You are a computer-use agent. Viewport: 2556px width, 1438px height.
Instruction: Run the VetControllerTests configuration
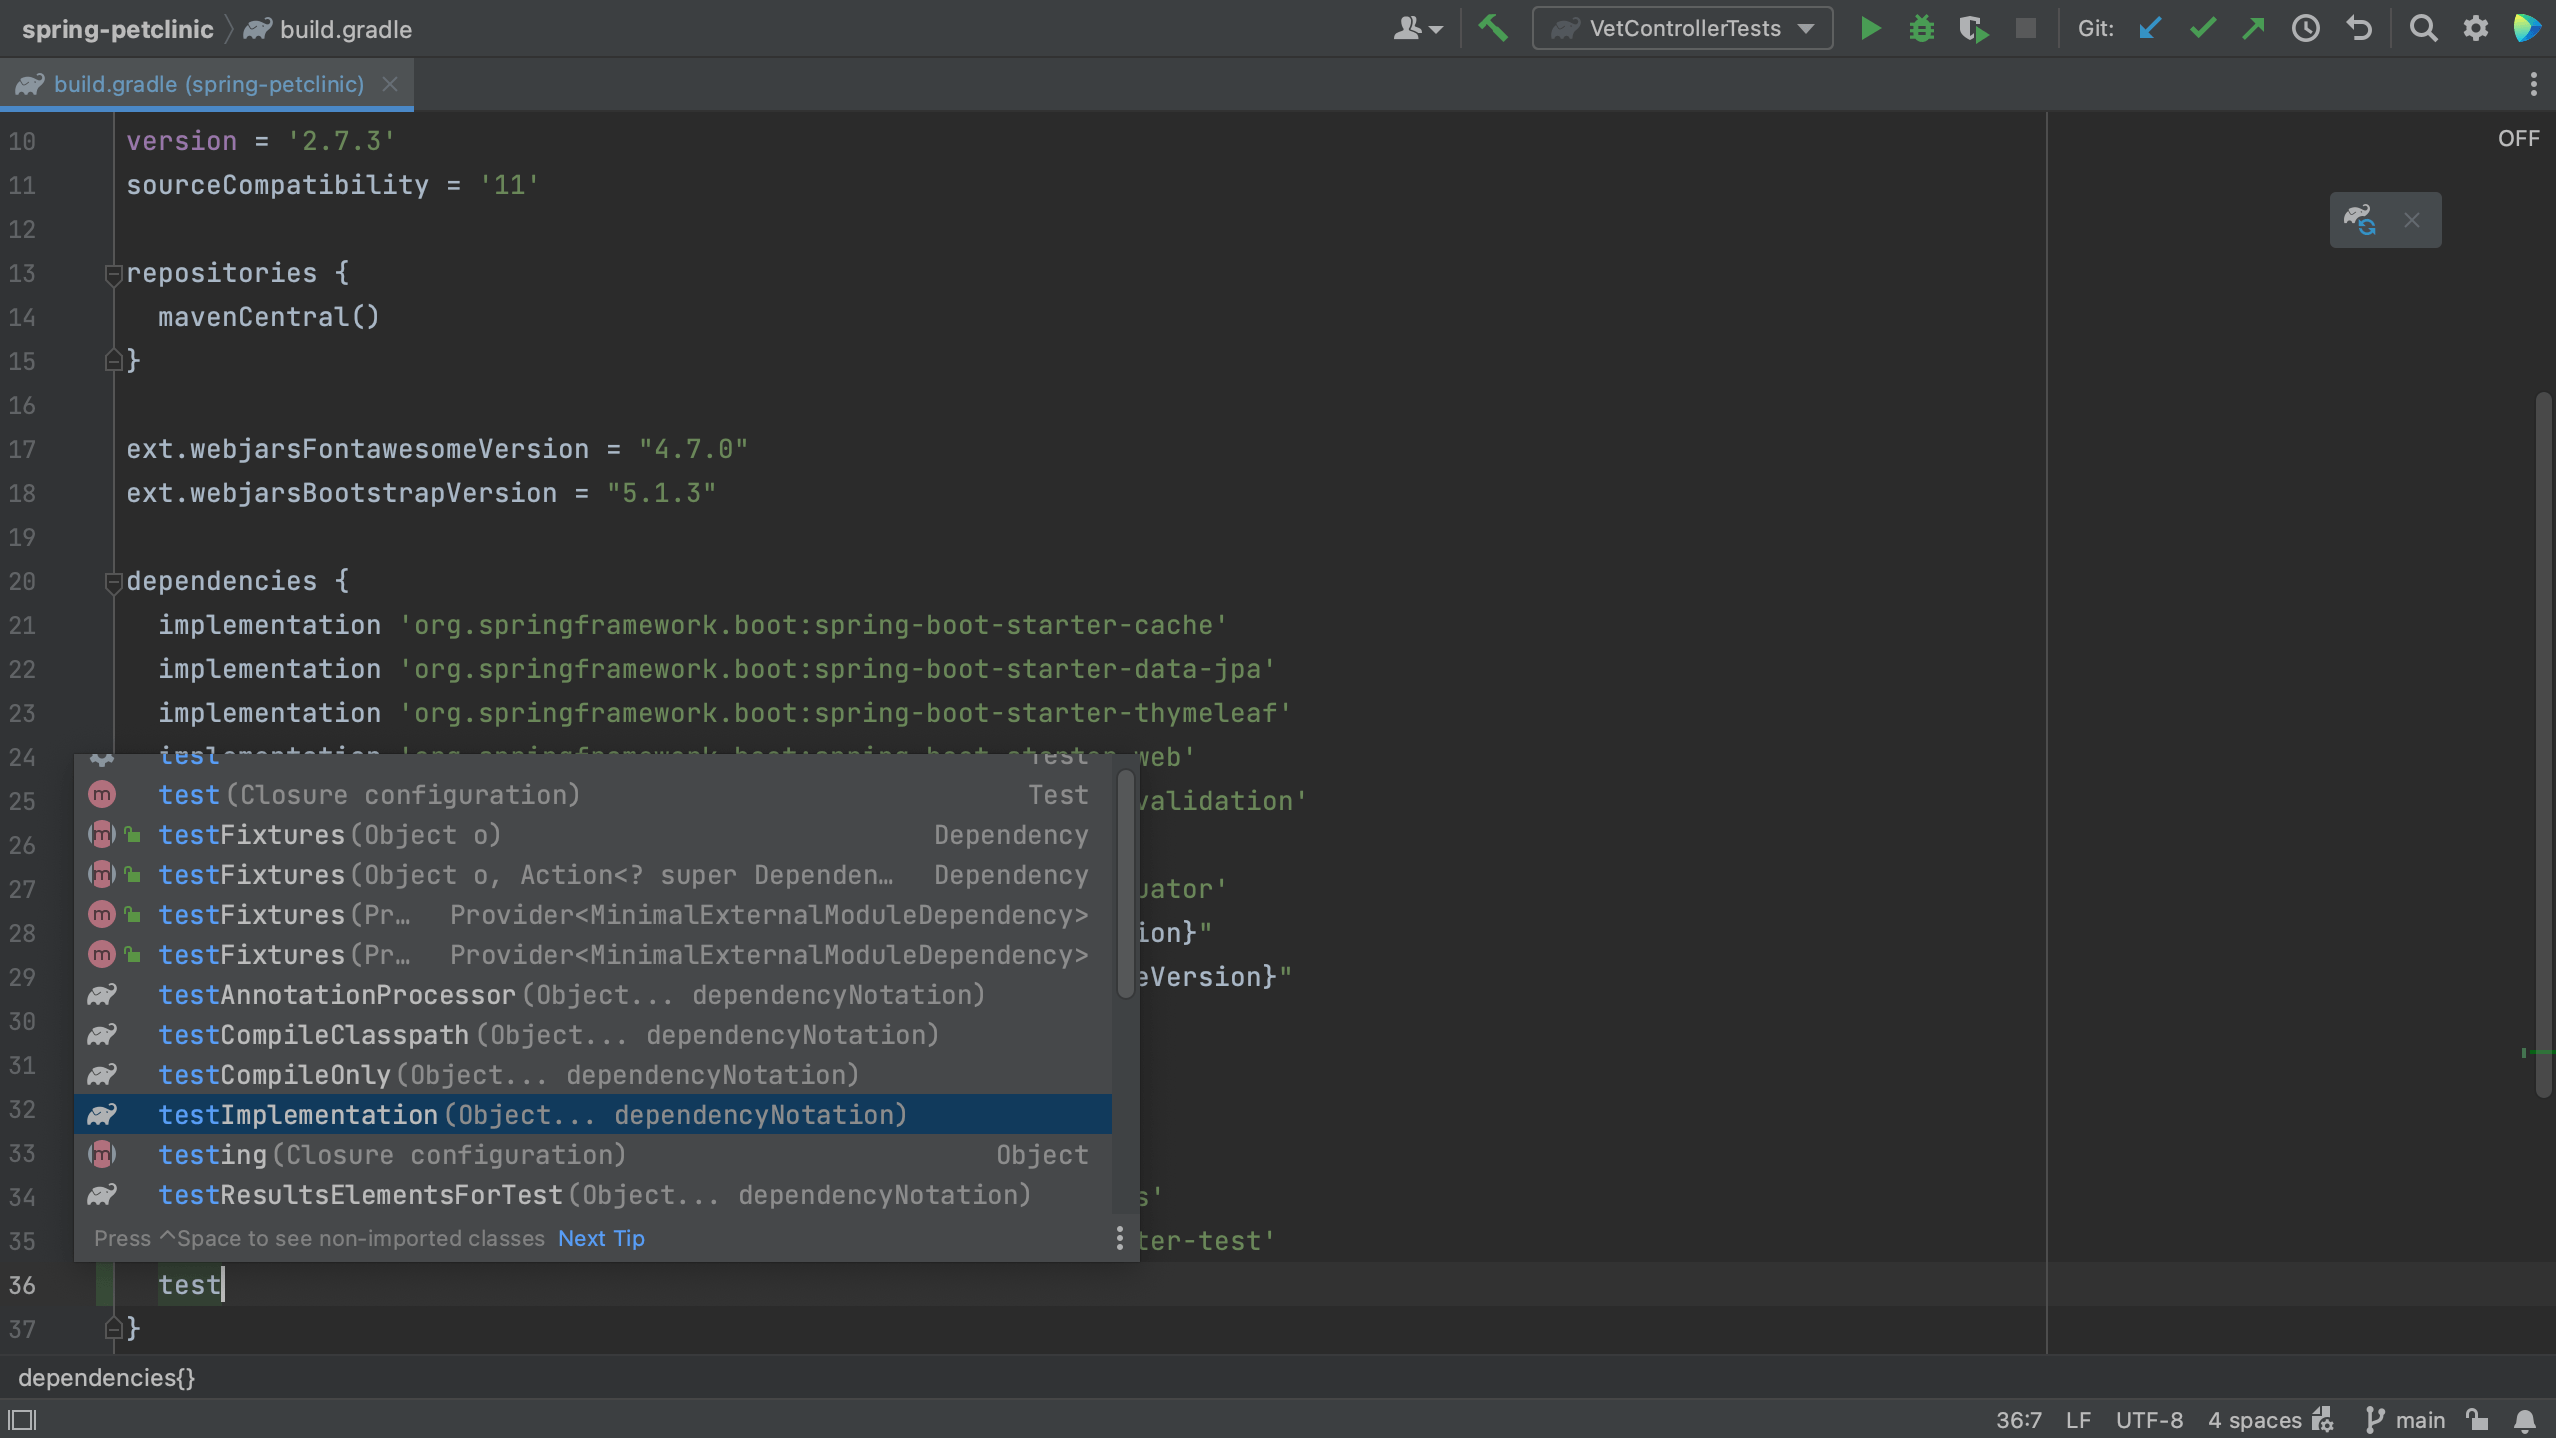tap(1870, 28)
